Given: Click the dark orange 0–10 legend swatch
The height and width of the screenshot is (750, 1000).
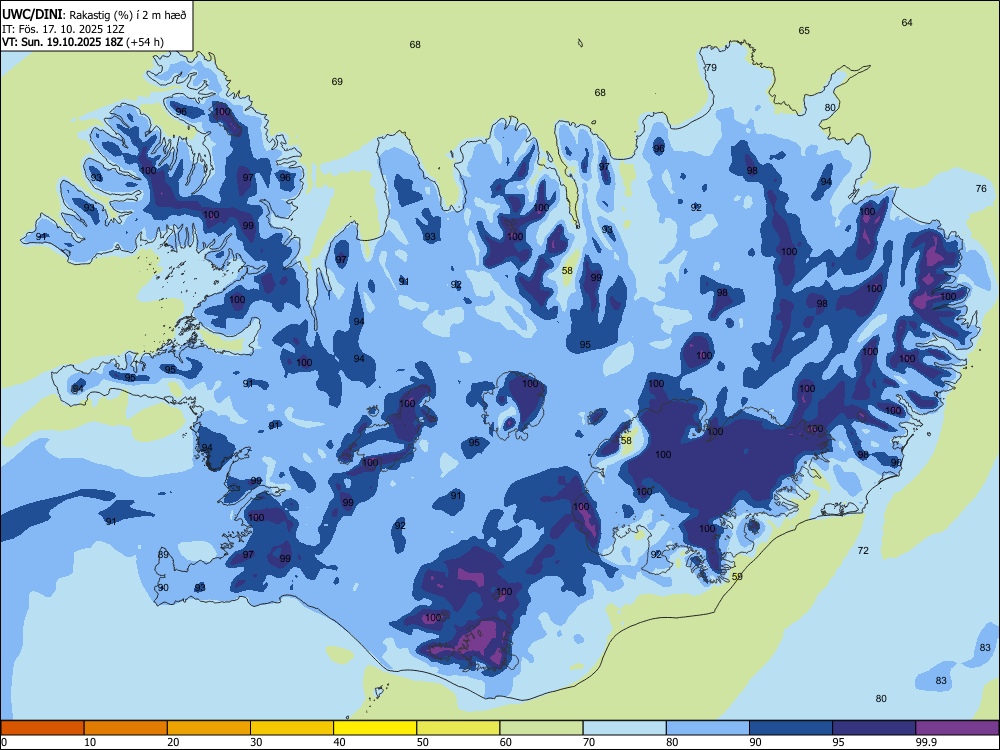Looking at the screenshot, I should (x=42, y=728).
